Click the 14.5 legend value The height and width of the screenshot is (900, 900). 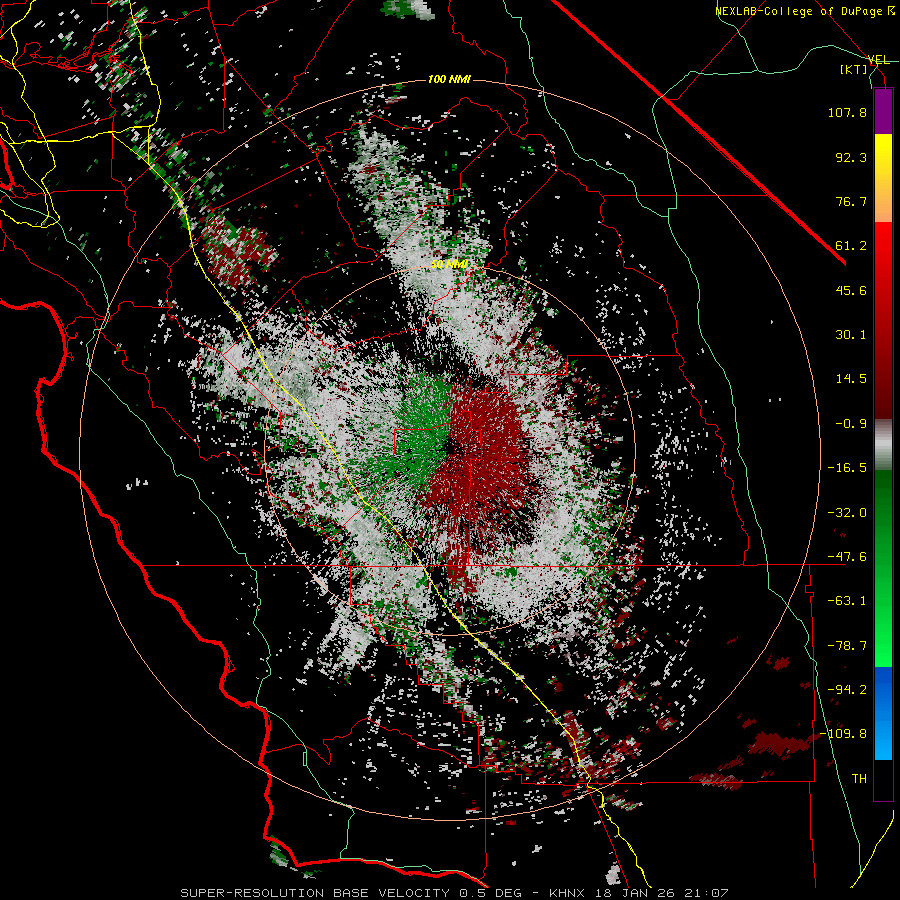pyautogui.click(x=851, y=379)
